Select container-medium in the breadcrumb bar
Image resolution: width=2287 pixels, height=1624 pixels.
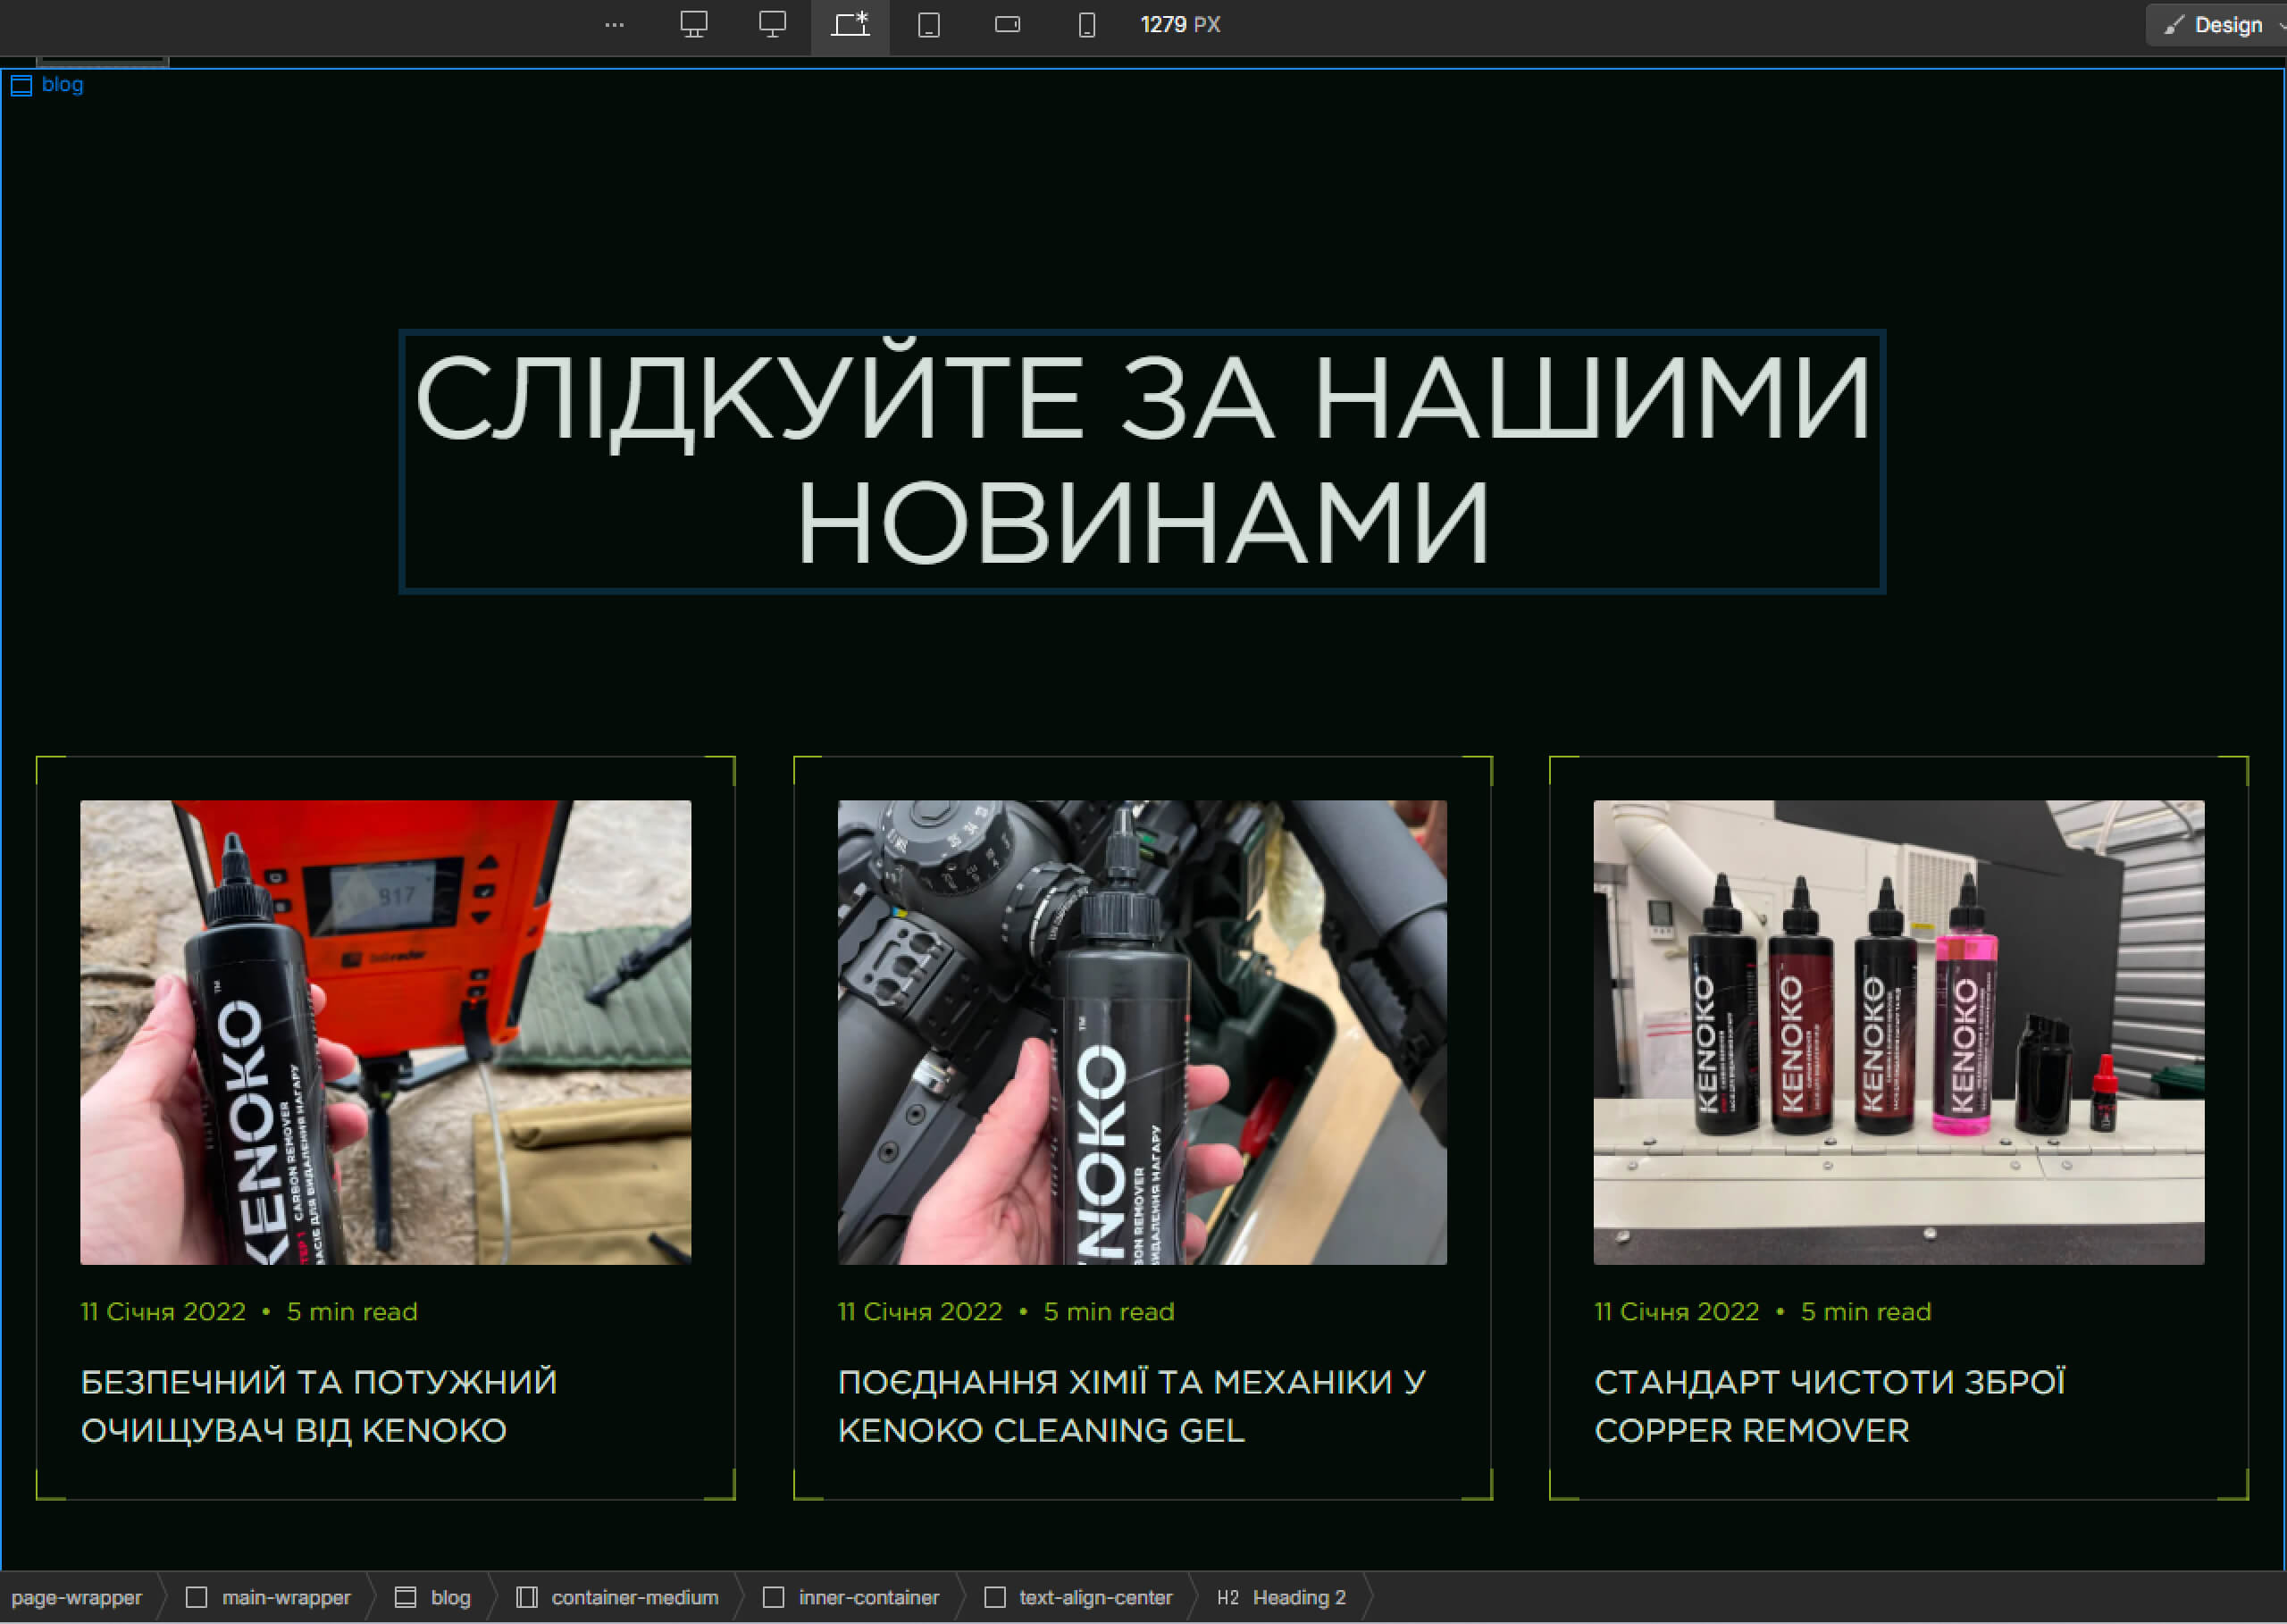pos(618,1598)
